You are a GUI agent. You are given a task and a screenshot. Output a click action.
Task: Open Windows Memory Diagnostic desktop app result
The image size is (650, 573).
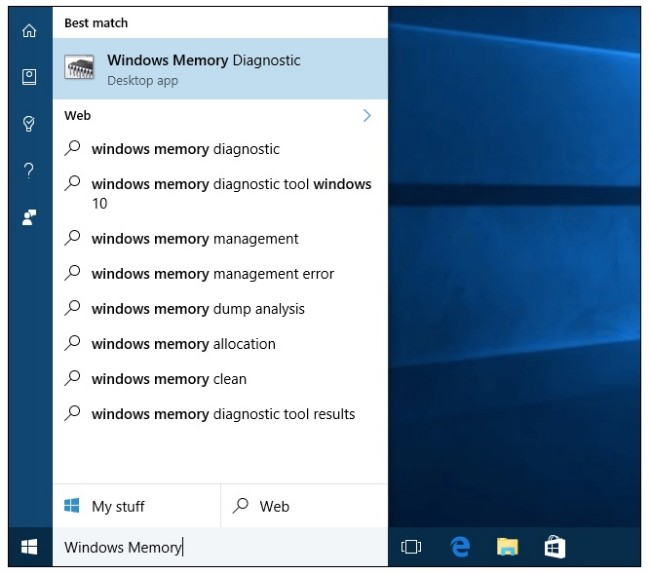[x=221, y=69]
